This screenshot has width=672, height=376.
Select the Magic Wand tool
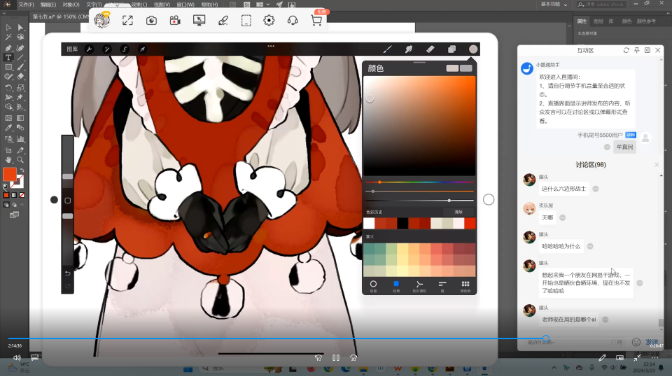coord(8,37)
